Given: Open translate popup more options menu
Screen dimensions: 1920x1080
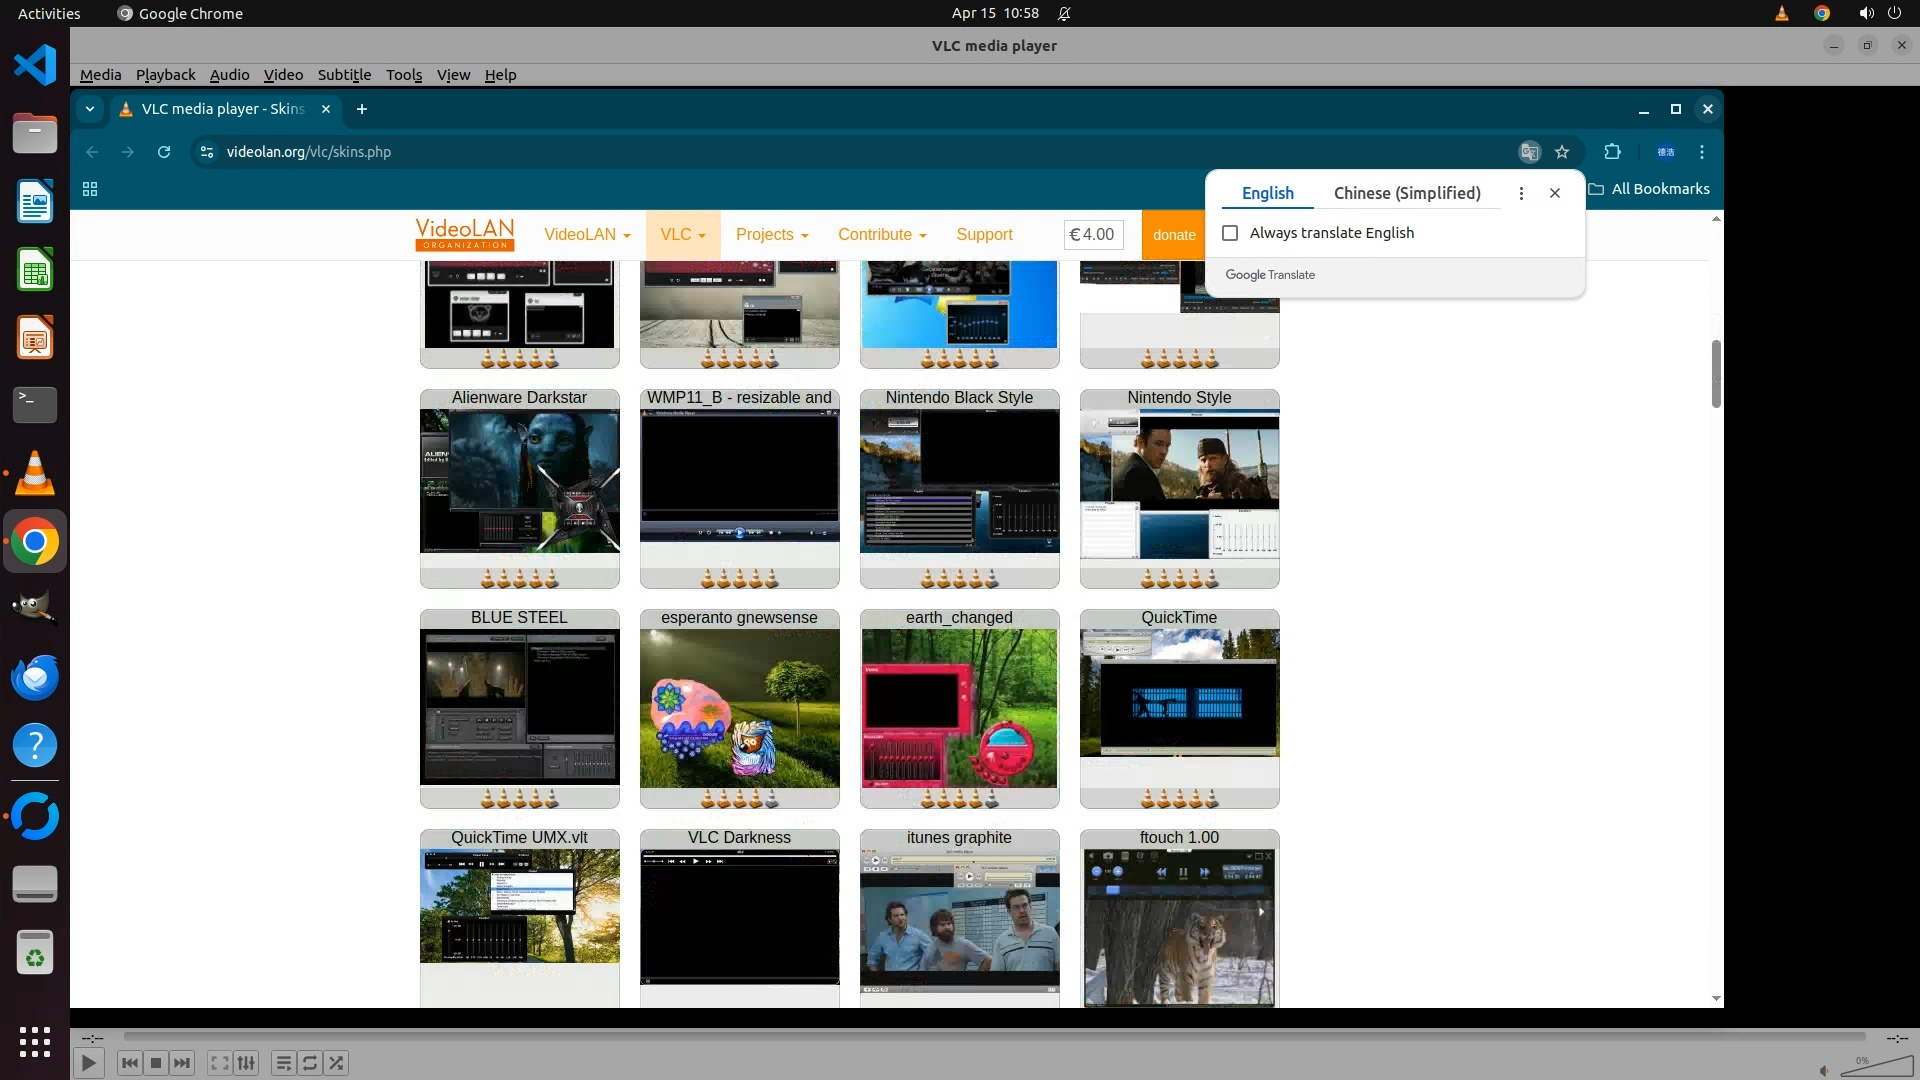Looking at the screenshot, I should click(1521, 193).
